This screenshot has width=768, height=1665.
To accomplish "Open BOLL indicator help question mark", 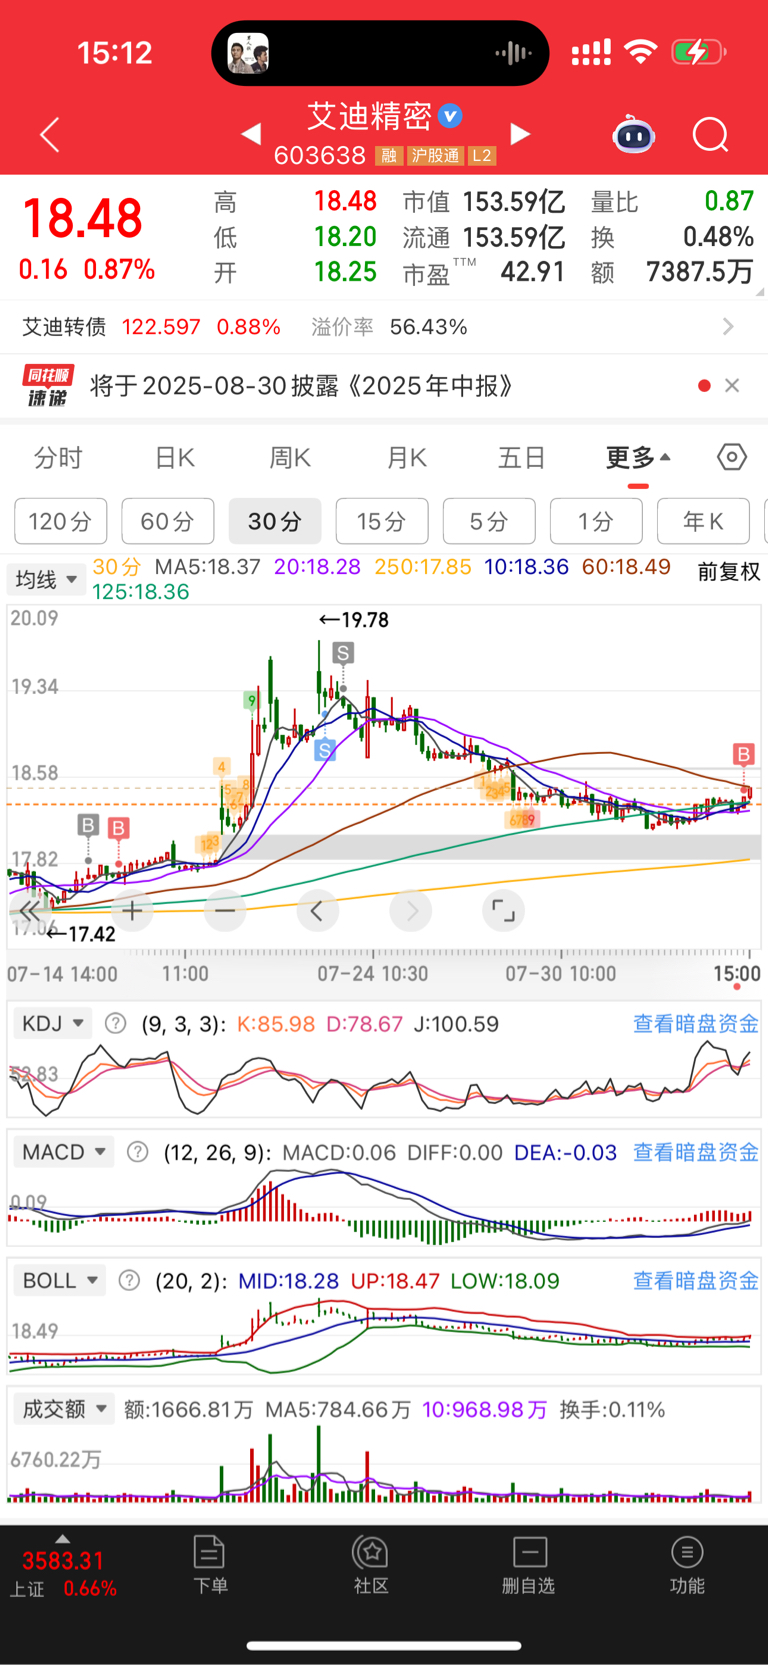I will click(129, 1280).
